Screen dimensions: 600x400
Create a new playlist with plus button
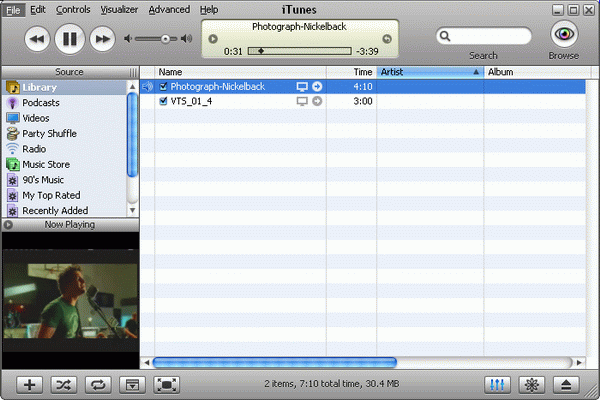pos(29,385)
